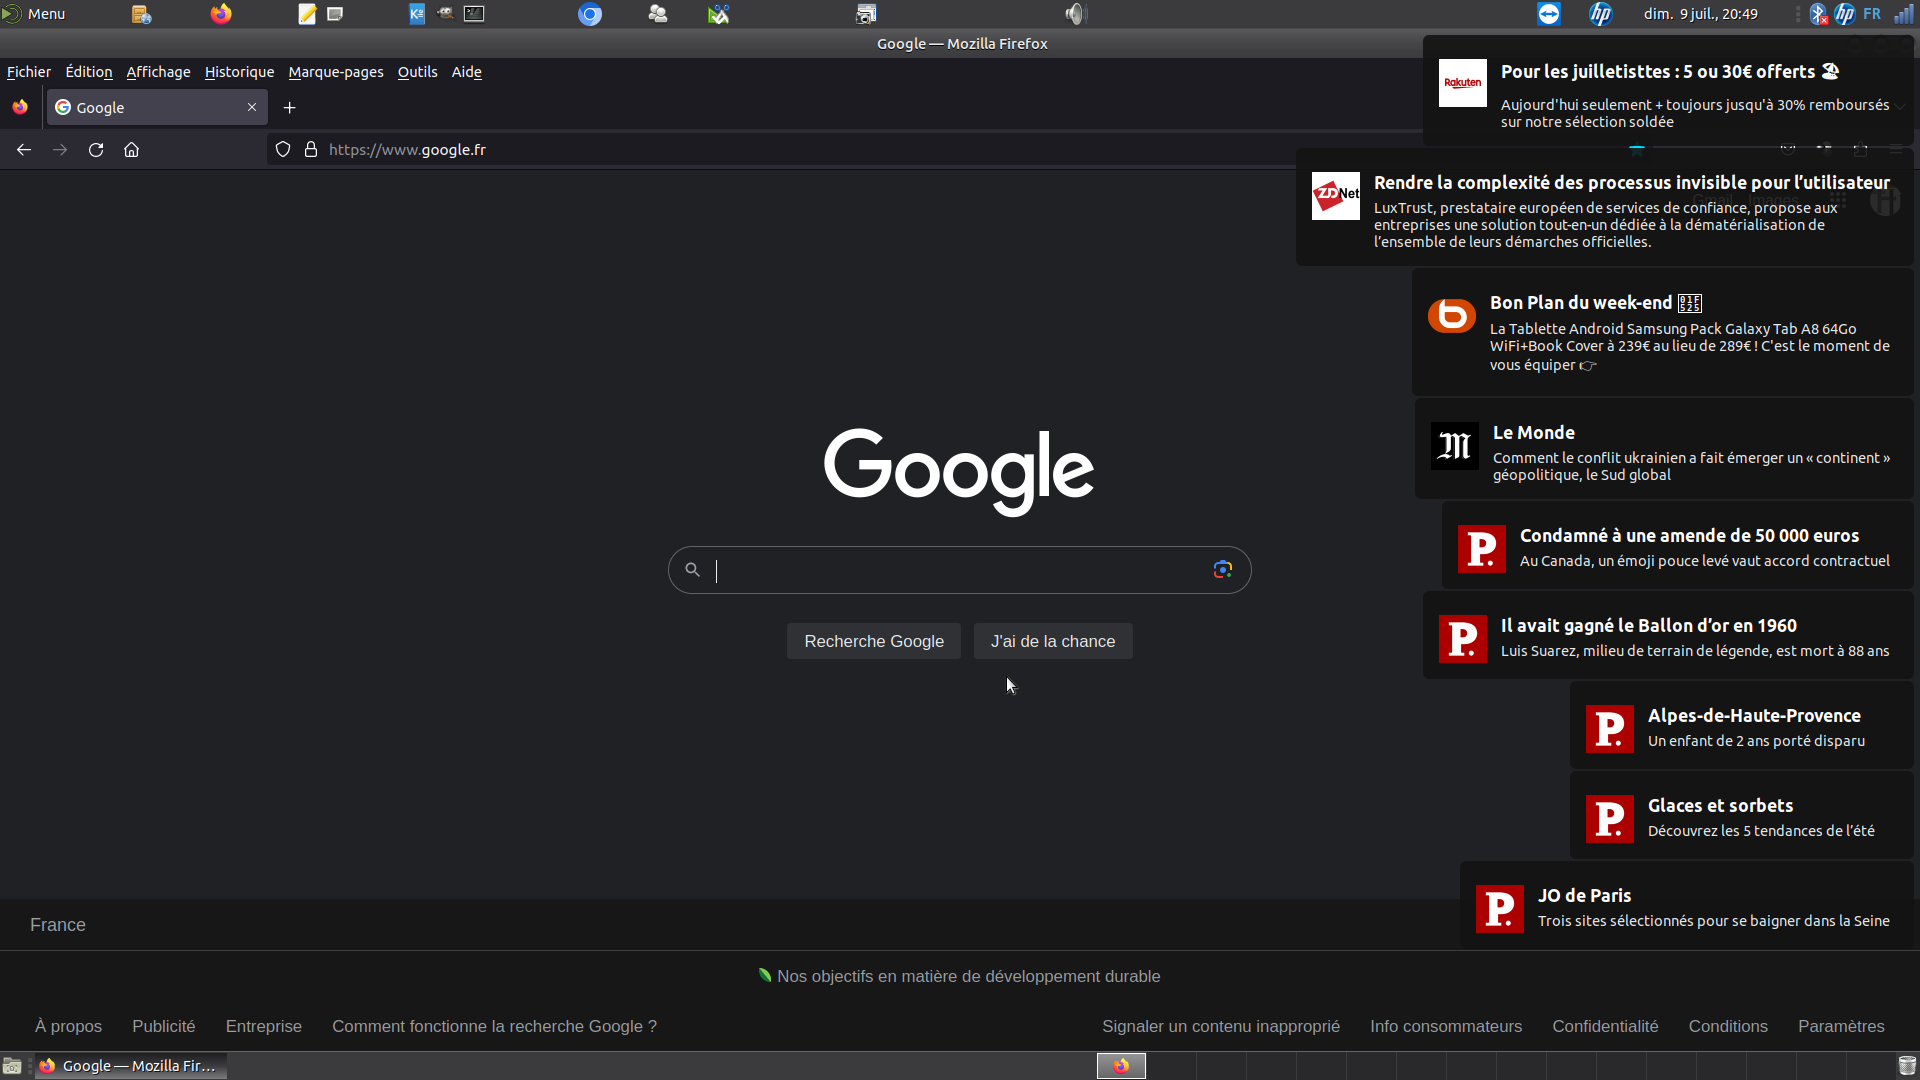Screen dimensions: 1920x1080
Task: Open the left HP panel icon
Action: tap(1601, 14)
